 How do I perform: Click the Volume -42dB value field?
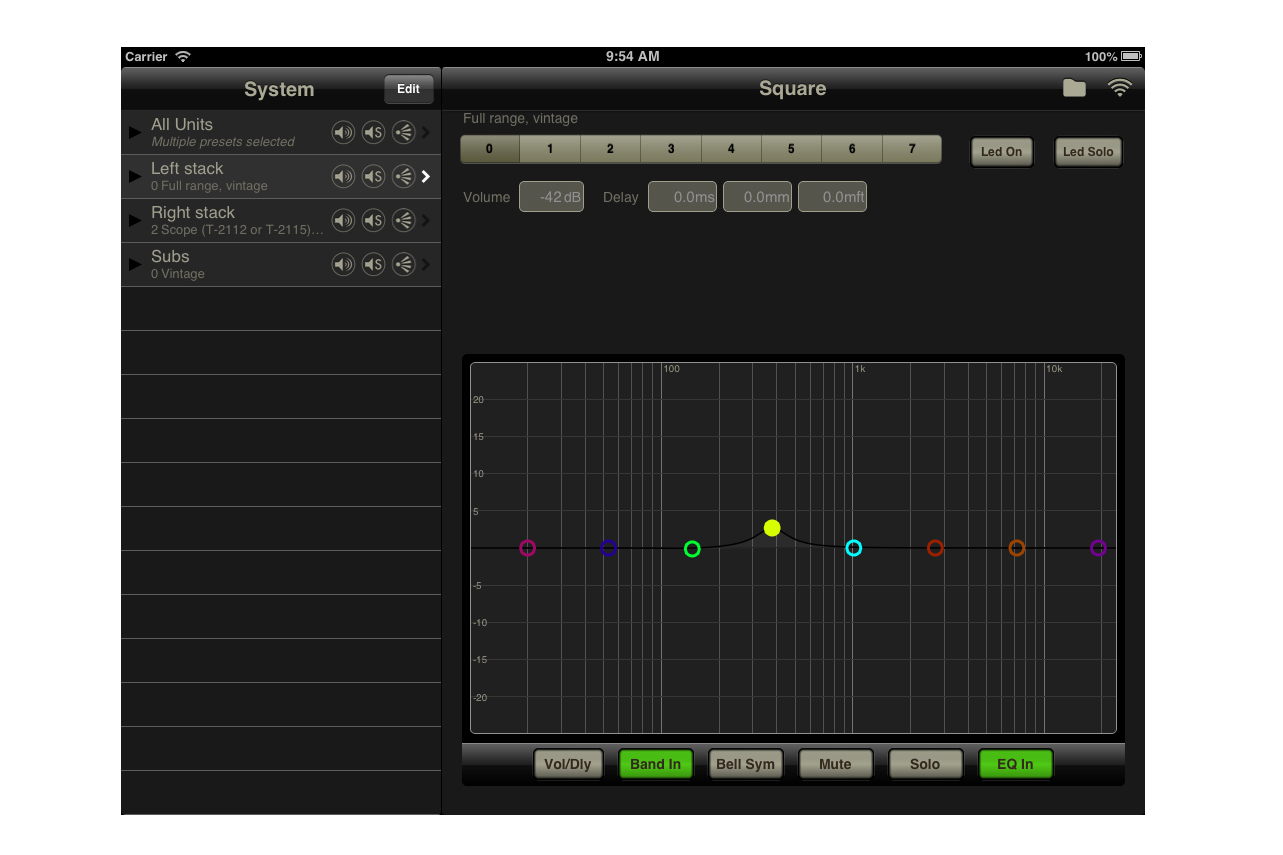(551, 196)
